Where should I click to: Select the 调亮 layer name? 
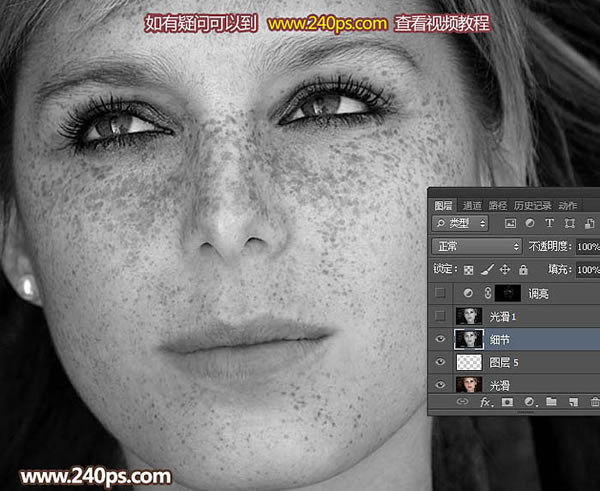tap(538, 294)
